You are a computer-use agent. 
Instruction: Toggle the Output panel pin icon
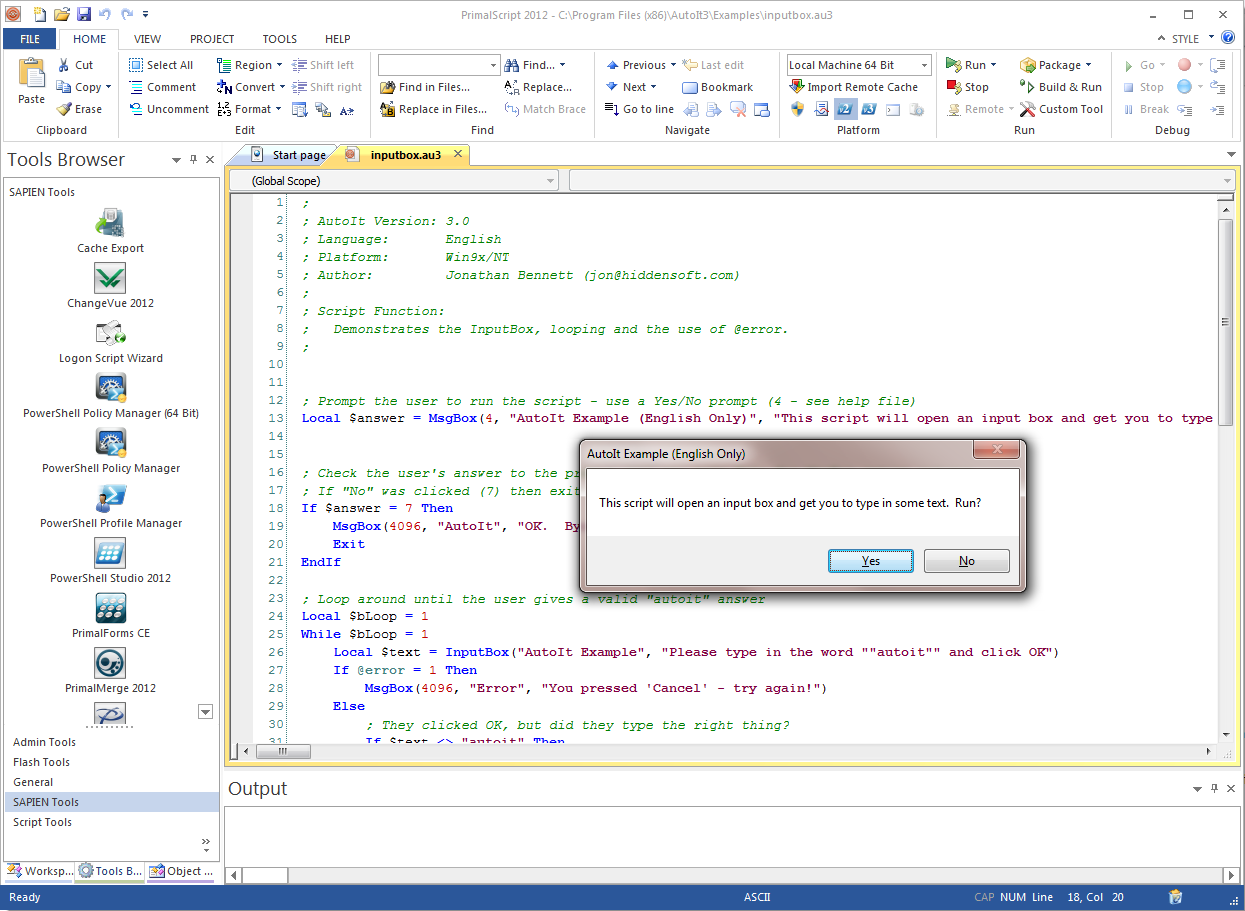pyautogui.click(x=1214, y=789)
